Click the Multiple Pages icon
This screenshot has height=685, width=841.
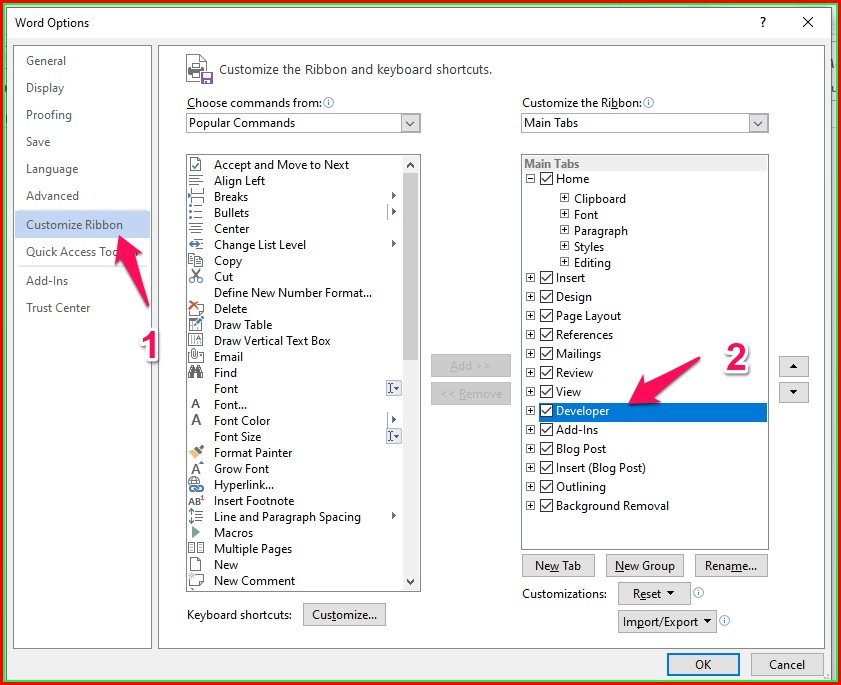[196, 548]
